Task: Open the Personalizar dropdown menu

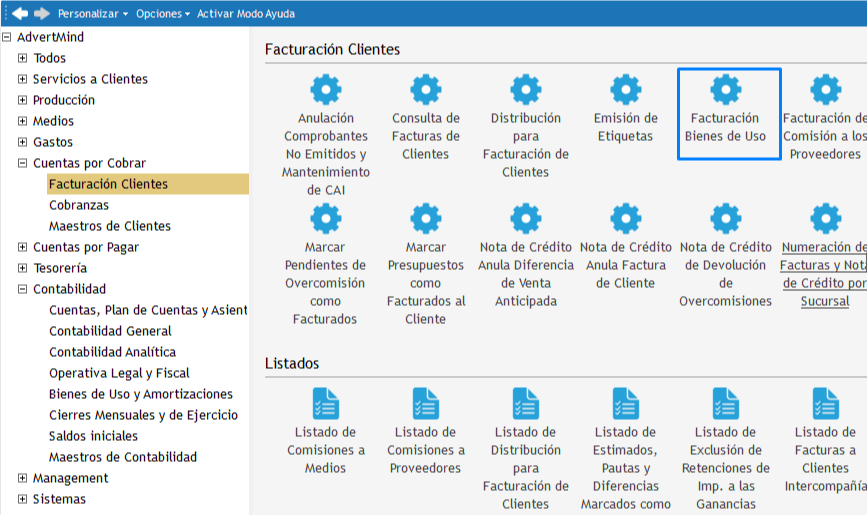Action: pyautogui.click(x=93, y=14)
